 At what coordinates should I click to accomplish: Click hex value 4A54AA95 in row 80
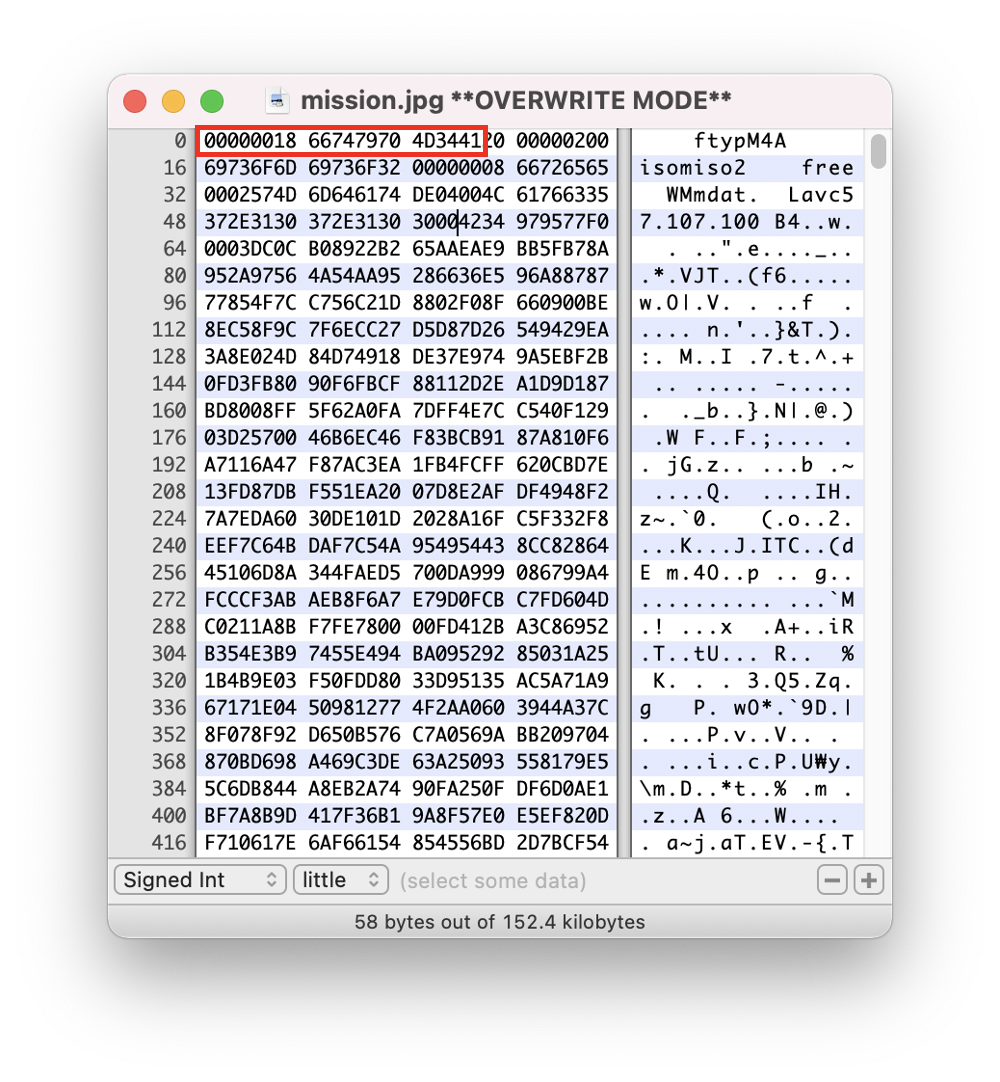tap(354, 275)
